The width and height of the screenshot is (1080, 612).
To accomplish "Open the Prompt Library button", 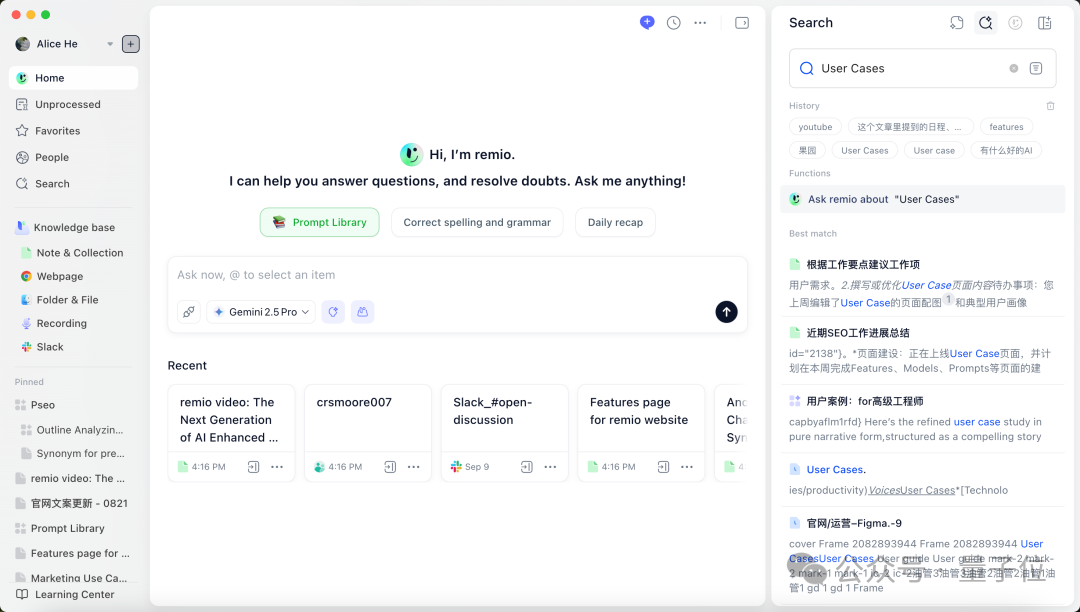I will (319, 222).
